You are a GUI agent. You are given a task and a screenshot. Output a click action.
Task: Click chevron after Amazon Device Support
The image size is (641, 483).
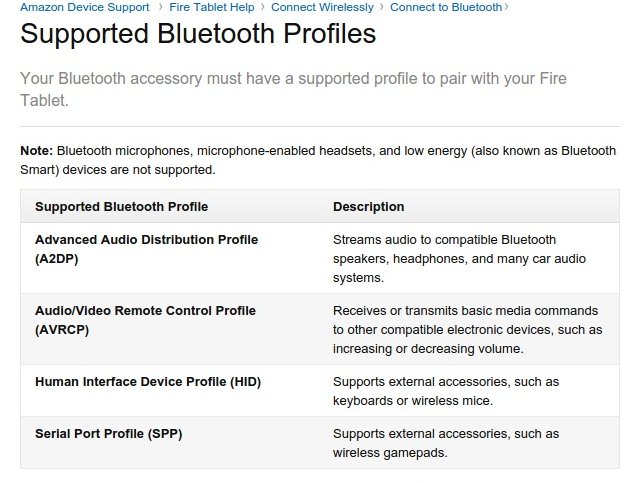click(161, 7)
